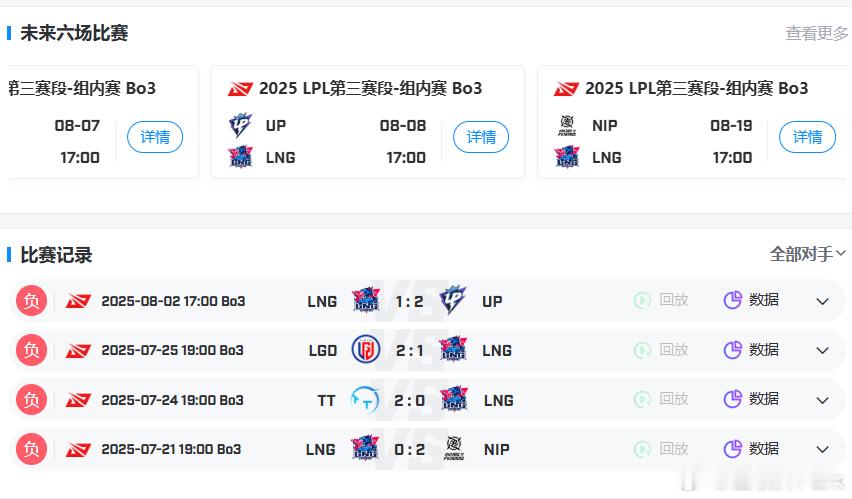Click 详情 on the 08-07 match card
The width and height of the screenshot is (852, 499).
155,137
